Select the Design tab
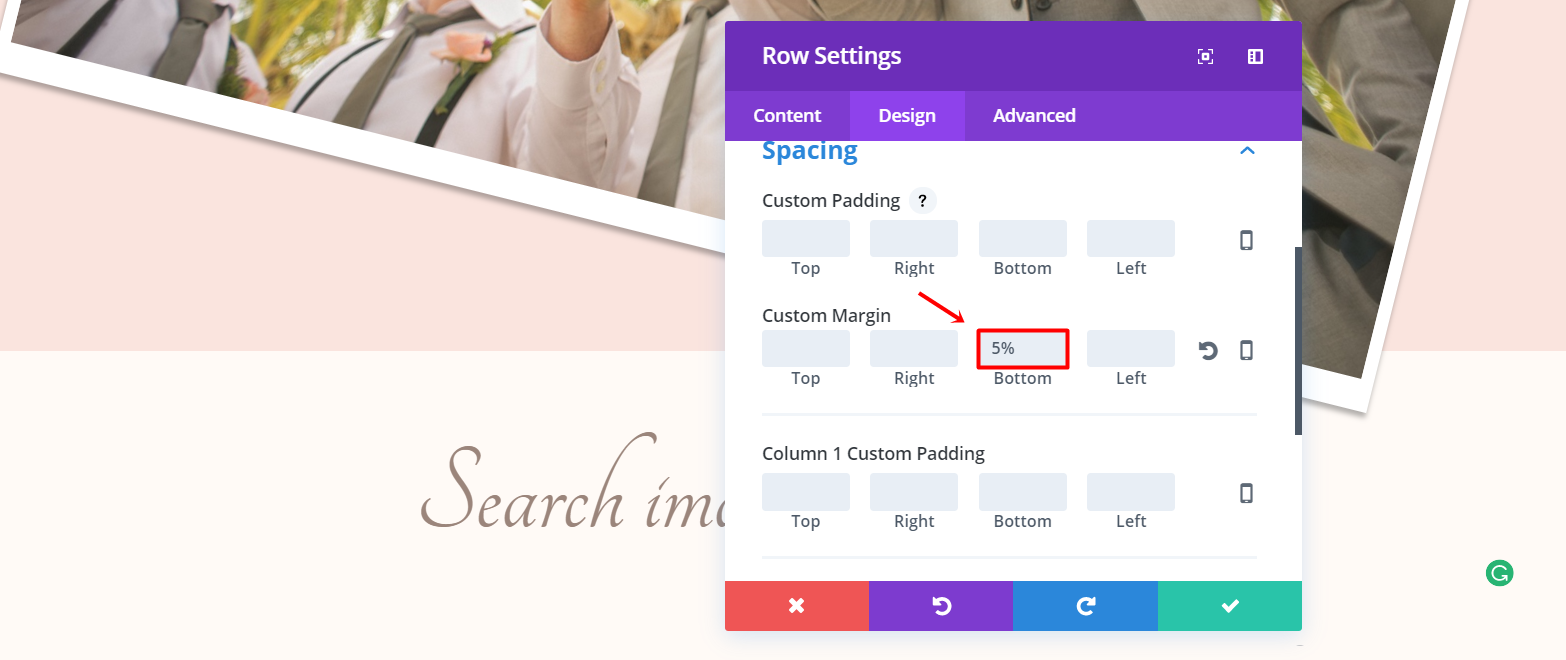 907,116
